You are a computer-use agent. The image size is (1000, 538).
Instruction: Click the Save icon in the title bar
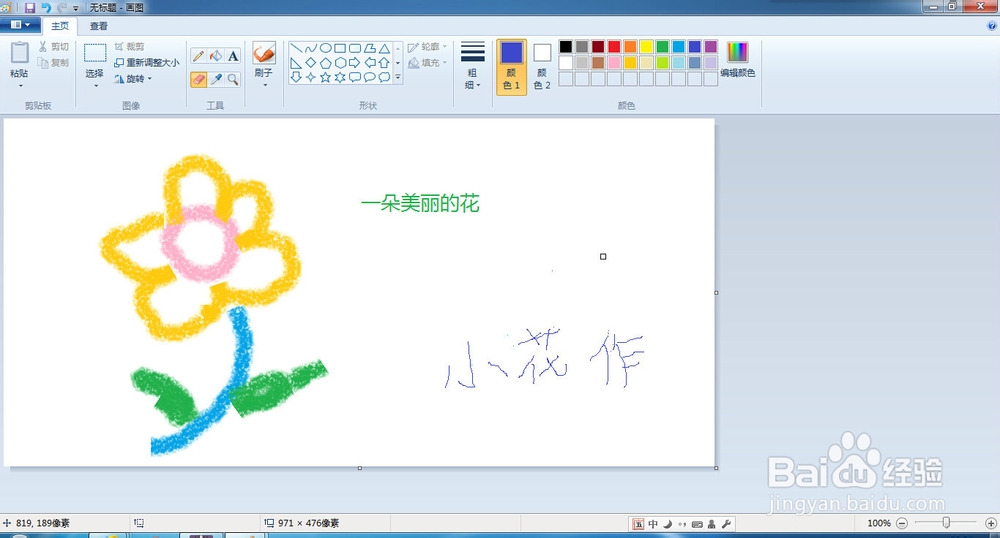[30, 8]
